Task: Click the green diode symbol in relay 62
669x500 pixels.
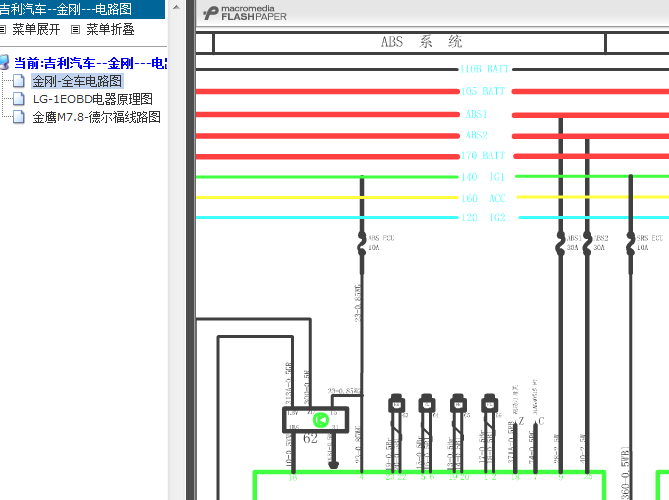Action: (320, 420)
